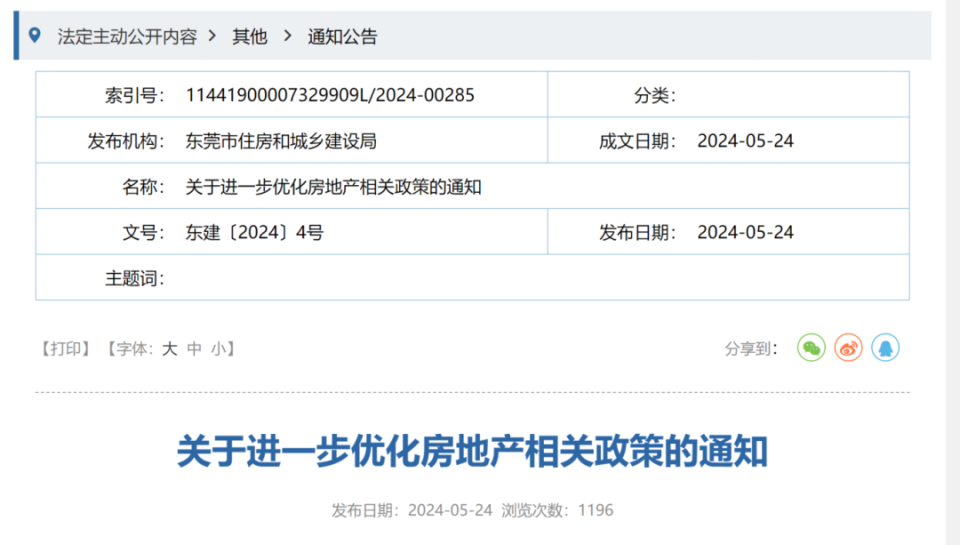Click the 索引号 label
This screenshot has height=545, width=960.
point(135,96)
